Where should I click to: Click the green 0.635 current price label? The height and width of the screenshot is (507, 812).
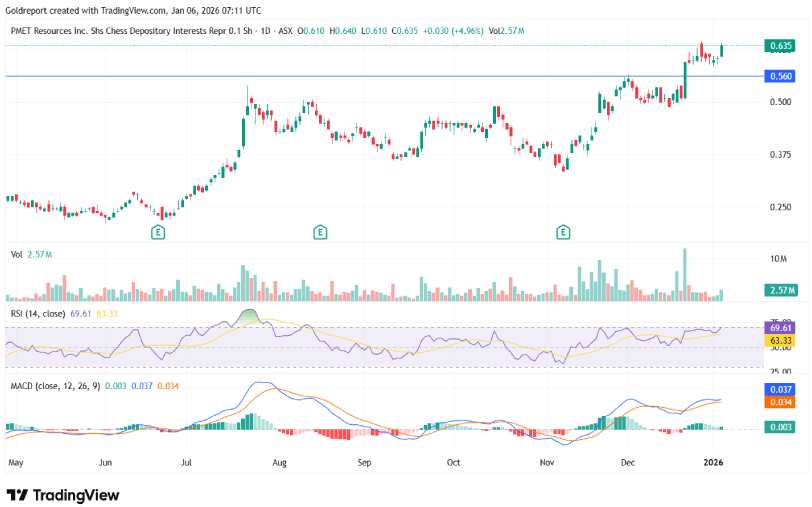[x=781, y=46]
